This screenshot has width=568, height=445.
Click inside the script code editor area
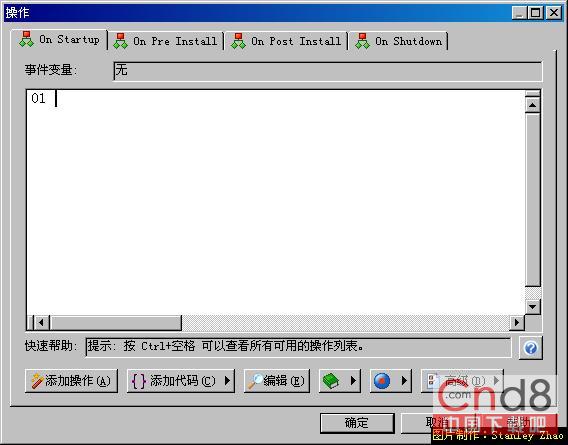[x=275, y=202]
